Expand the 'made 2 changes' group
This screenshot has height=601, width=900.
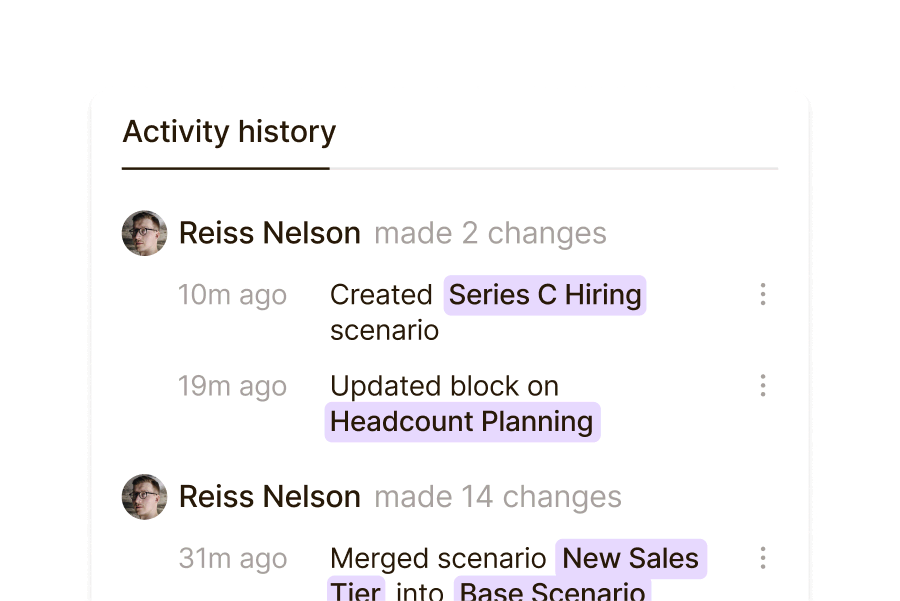(490, 234)
